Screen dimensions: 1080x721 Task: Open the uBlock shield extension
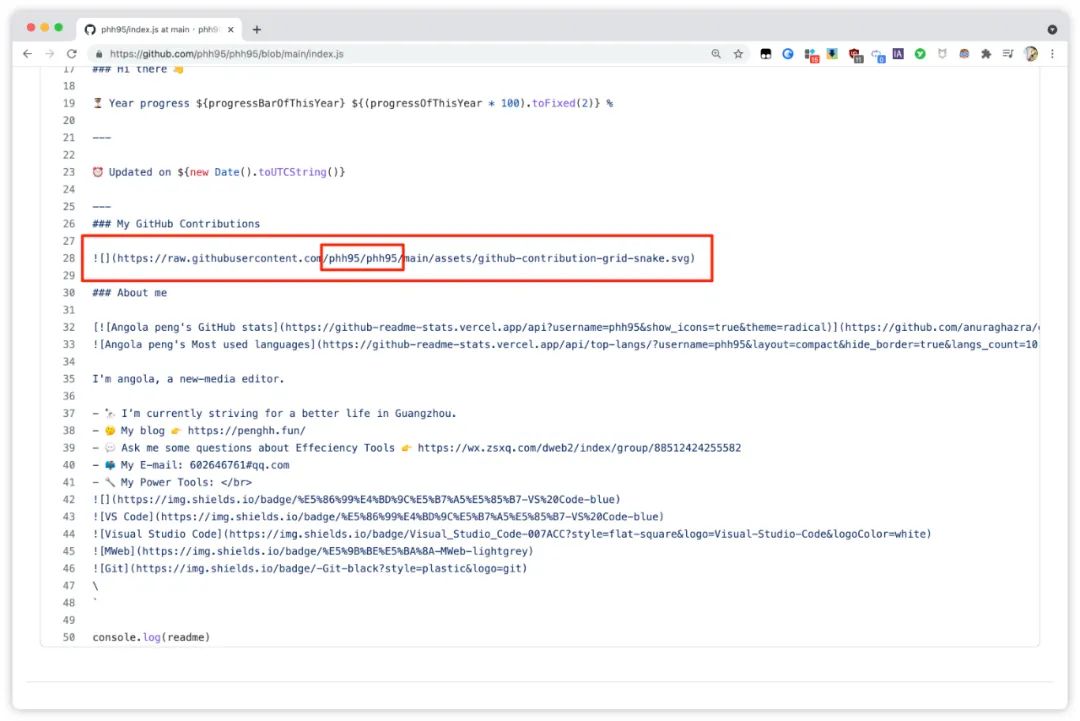(855, 55)
